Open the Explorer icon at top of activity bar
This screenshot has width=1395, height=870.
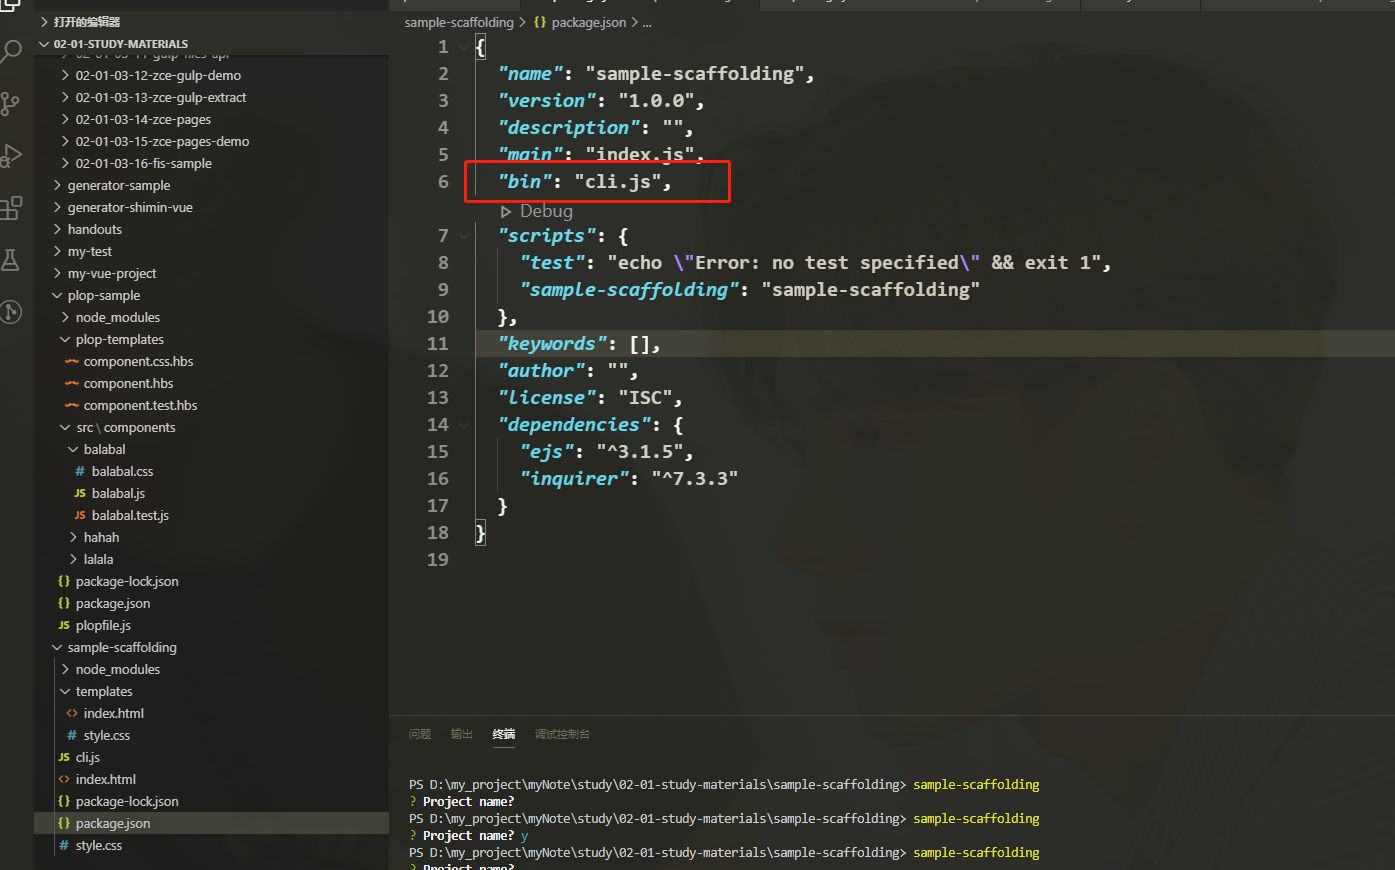click(x=12, y=5)
